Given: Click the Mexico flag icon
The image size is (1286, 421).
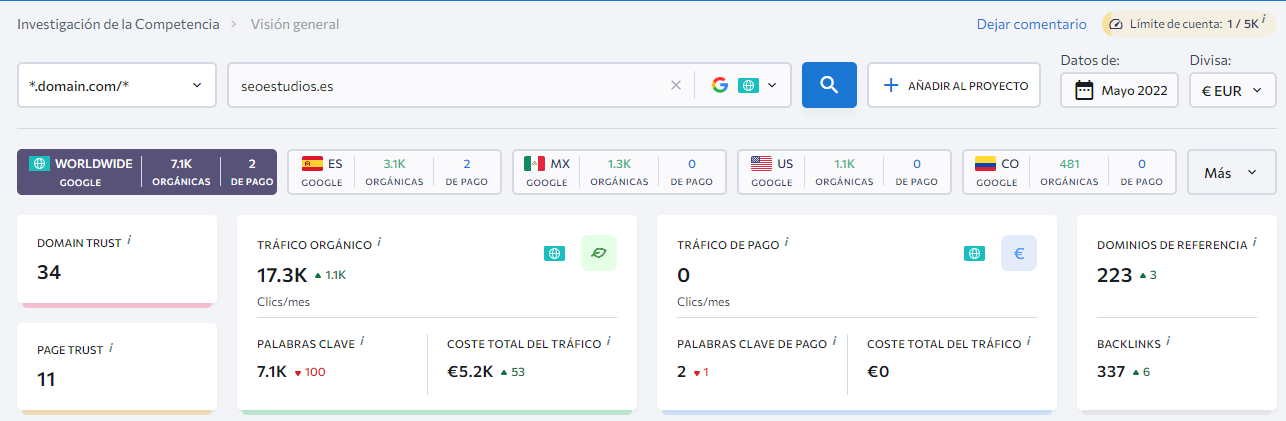Looking at the screenshot, I should [x=535, y=164].
